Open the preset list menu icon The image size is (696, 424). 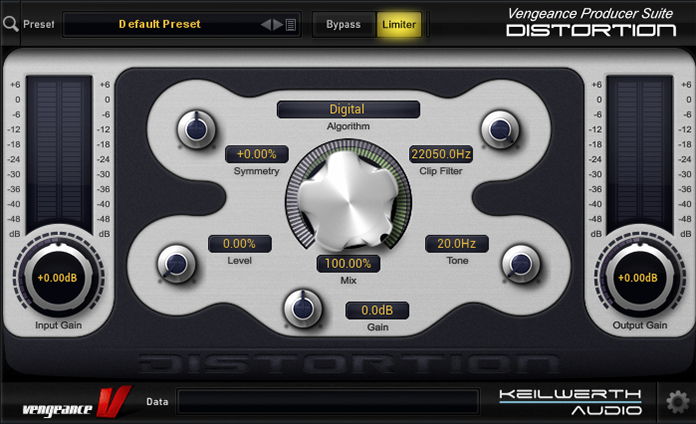[x=291, y=24]
